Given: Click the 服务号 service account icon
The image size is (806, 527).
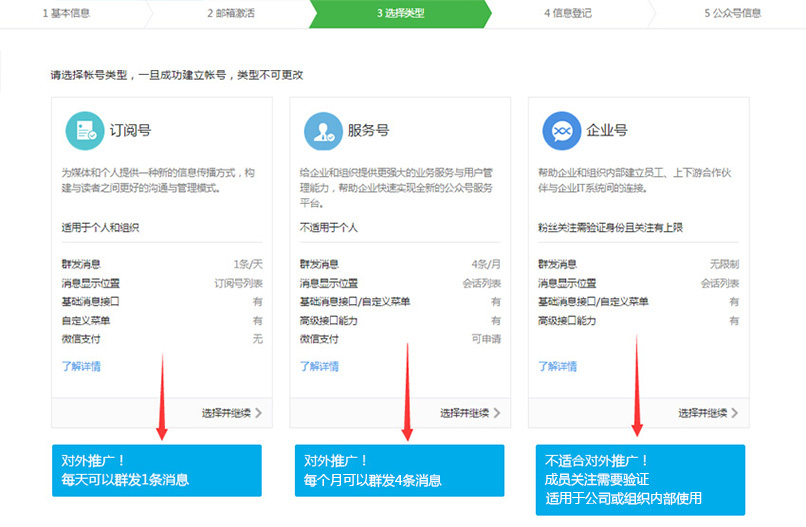Looking at the screenshot, I should click(x=321, y=130).
